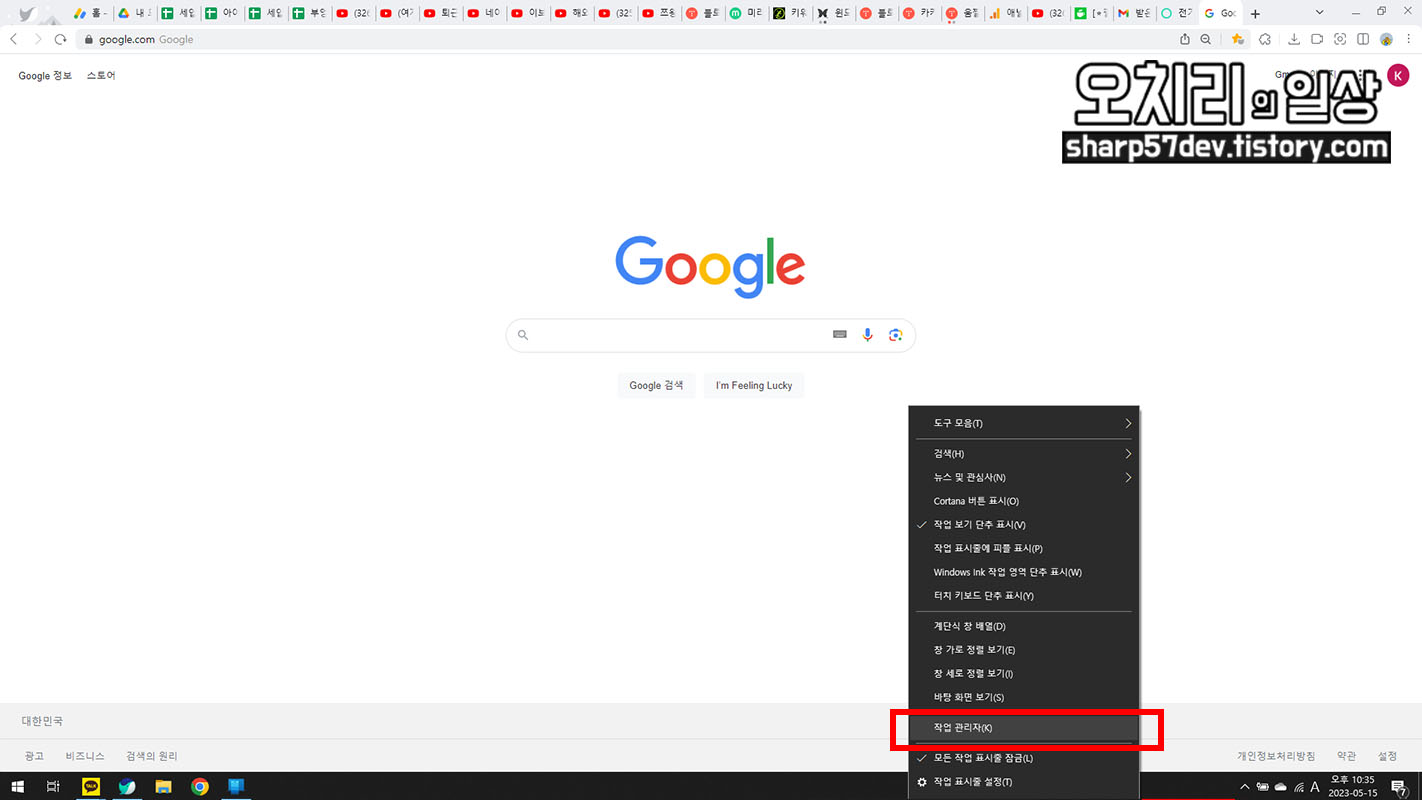The image size is (1422, 800).
Task: Click the zoom magnifier icon in address bar
Action: (1206, 39)
